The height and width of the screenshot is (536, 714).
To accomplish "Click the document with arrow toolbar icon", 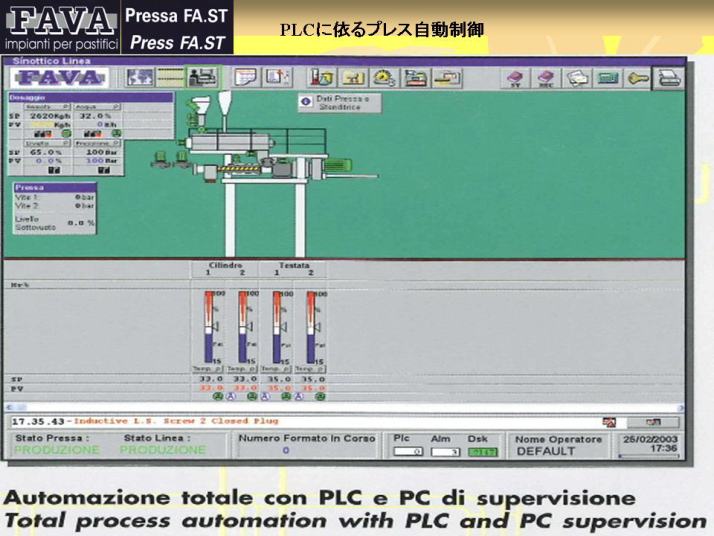I will click(278, 77).
